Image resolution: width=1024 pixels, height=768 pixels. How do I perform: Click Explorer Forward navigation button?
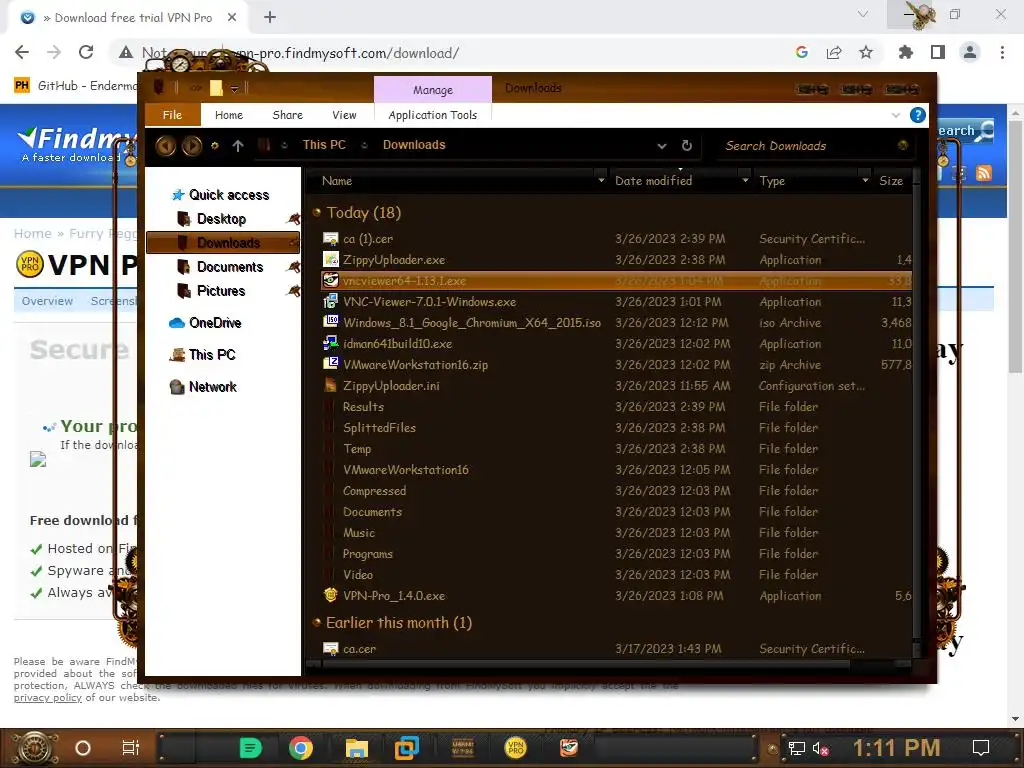[192, 146]
